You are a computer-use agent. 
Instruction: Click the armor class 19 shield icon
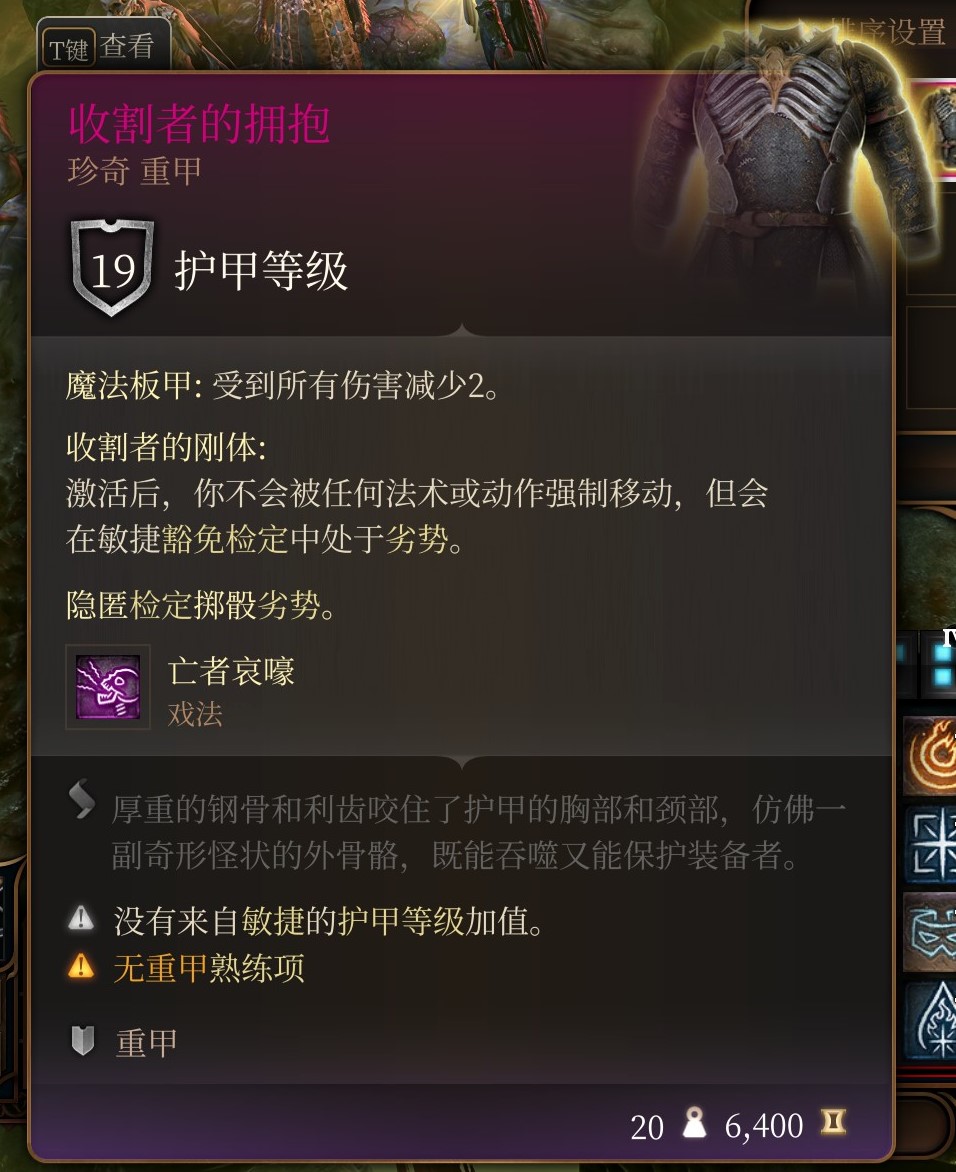point(113,268)
